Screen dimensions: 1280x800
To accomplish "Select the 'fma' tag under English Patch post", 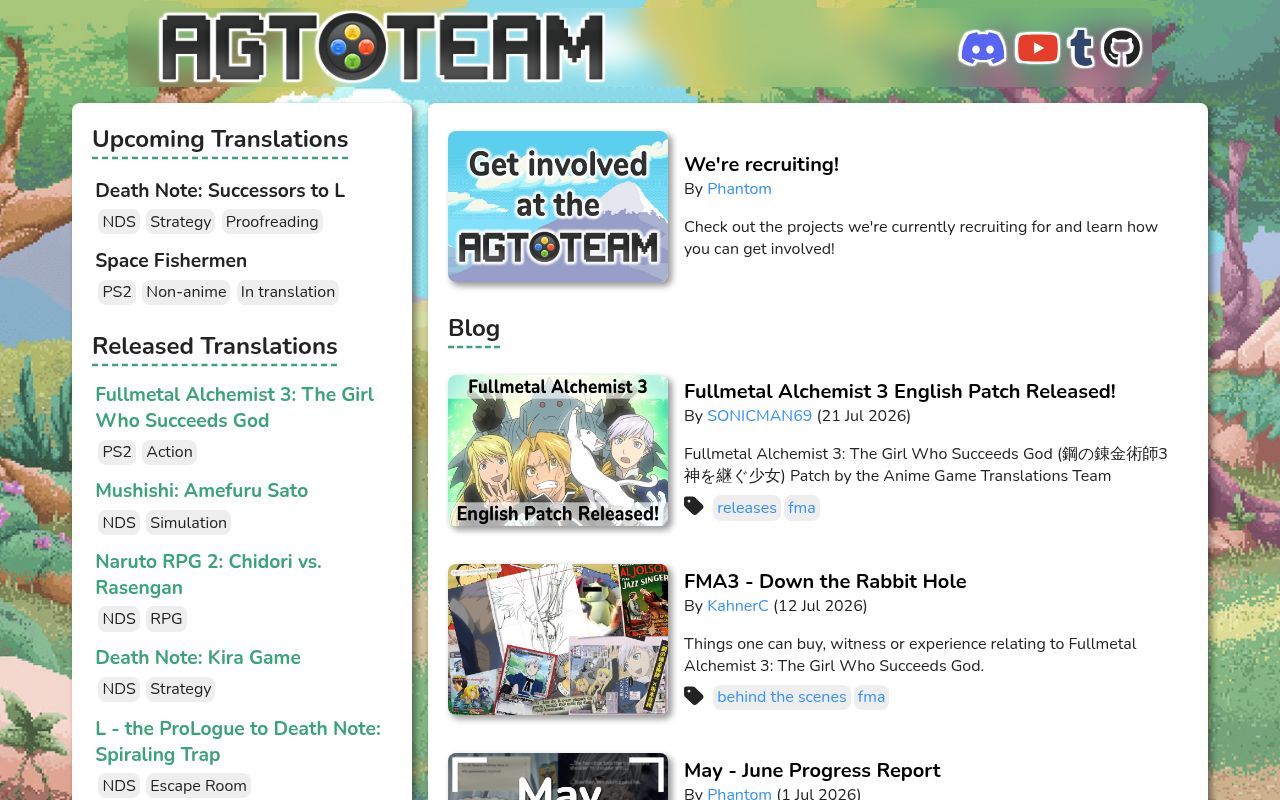I will [x=802, y=508].
